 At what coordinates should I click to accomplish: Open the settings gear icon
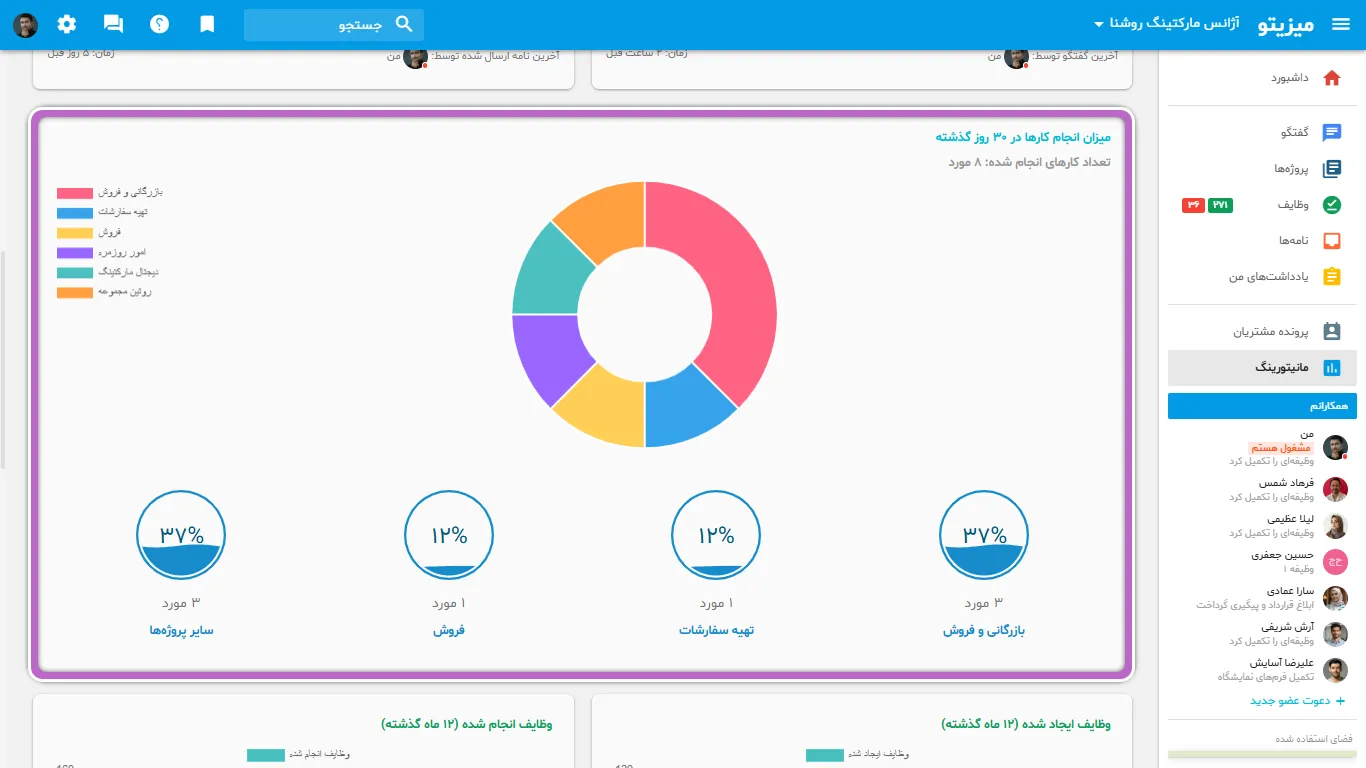coord(67,24)
